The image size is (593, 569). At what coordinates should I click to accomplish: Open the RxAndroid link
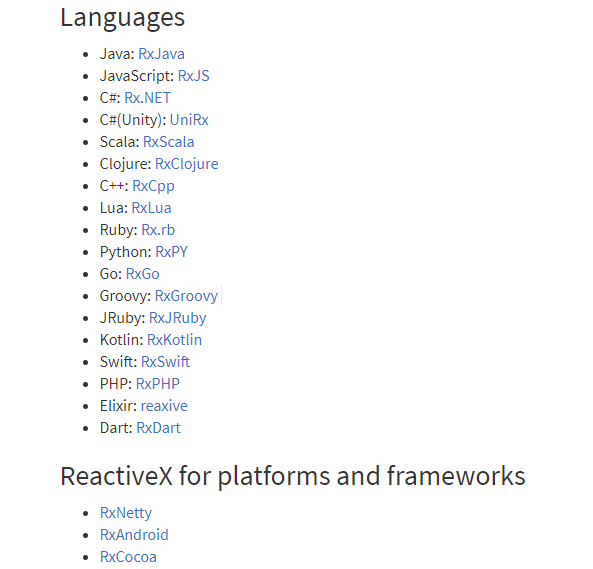tap(134, 535)
